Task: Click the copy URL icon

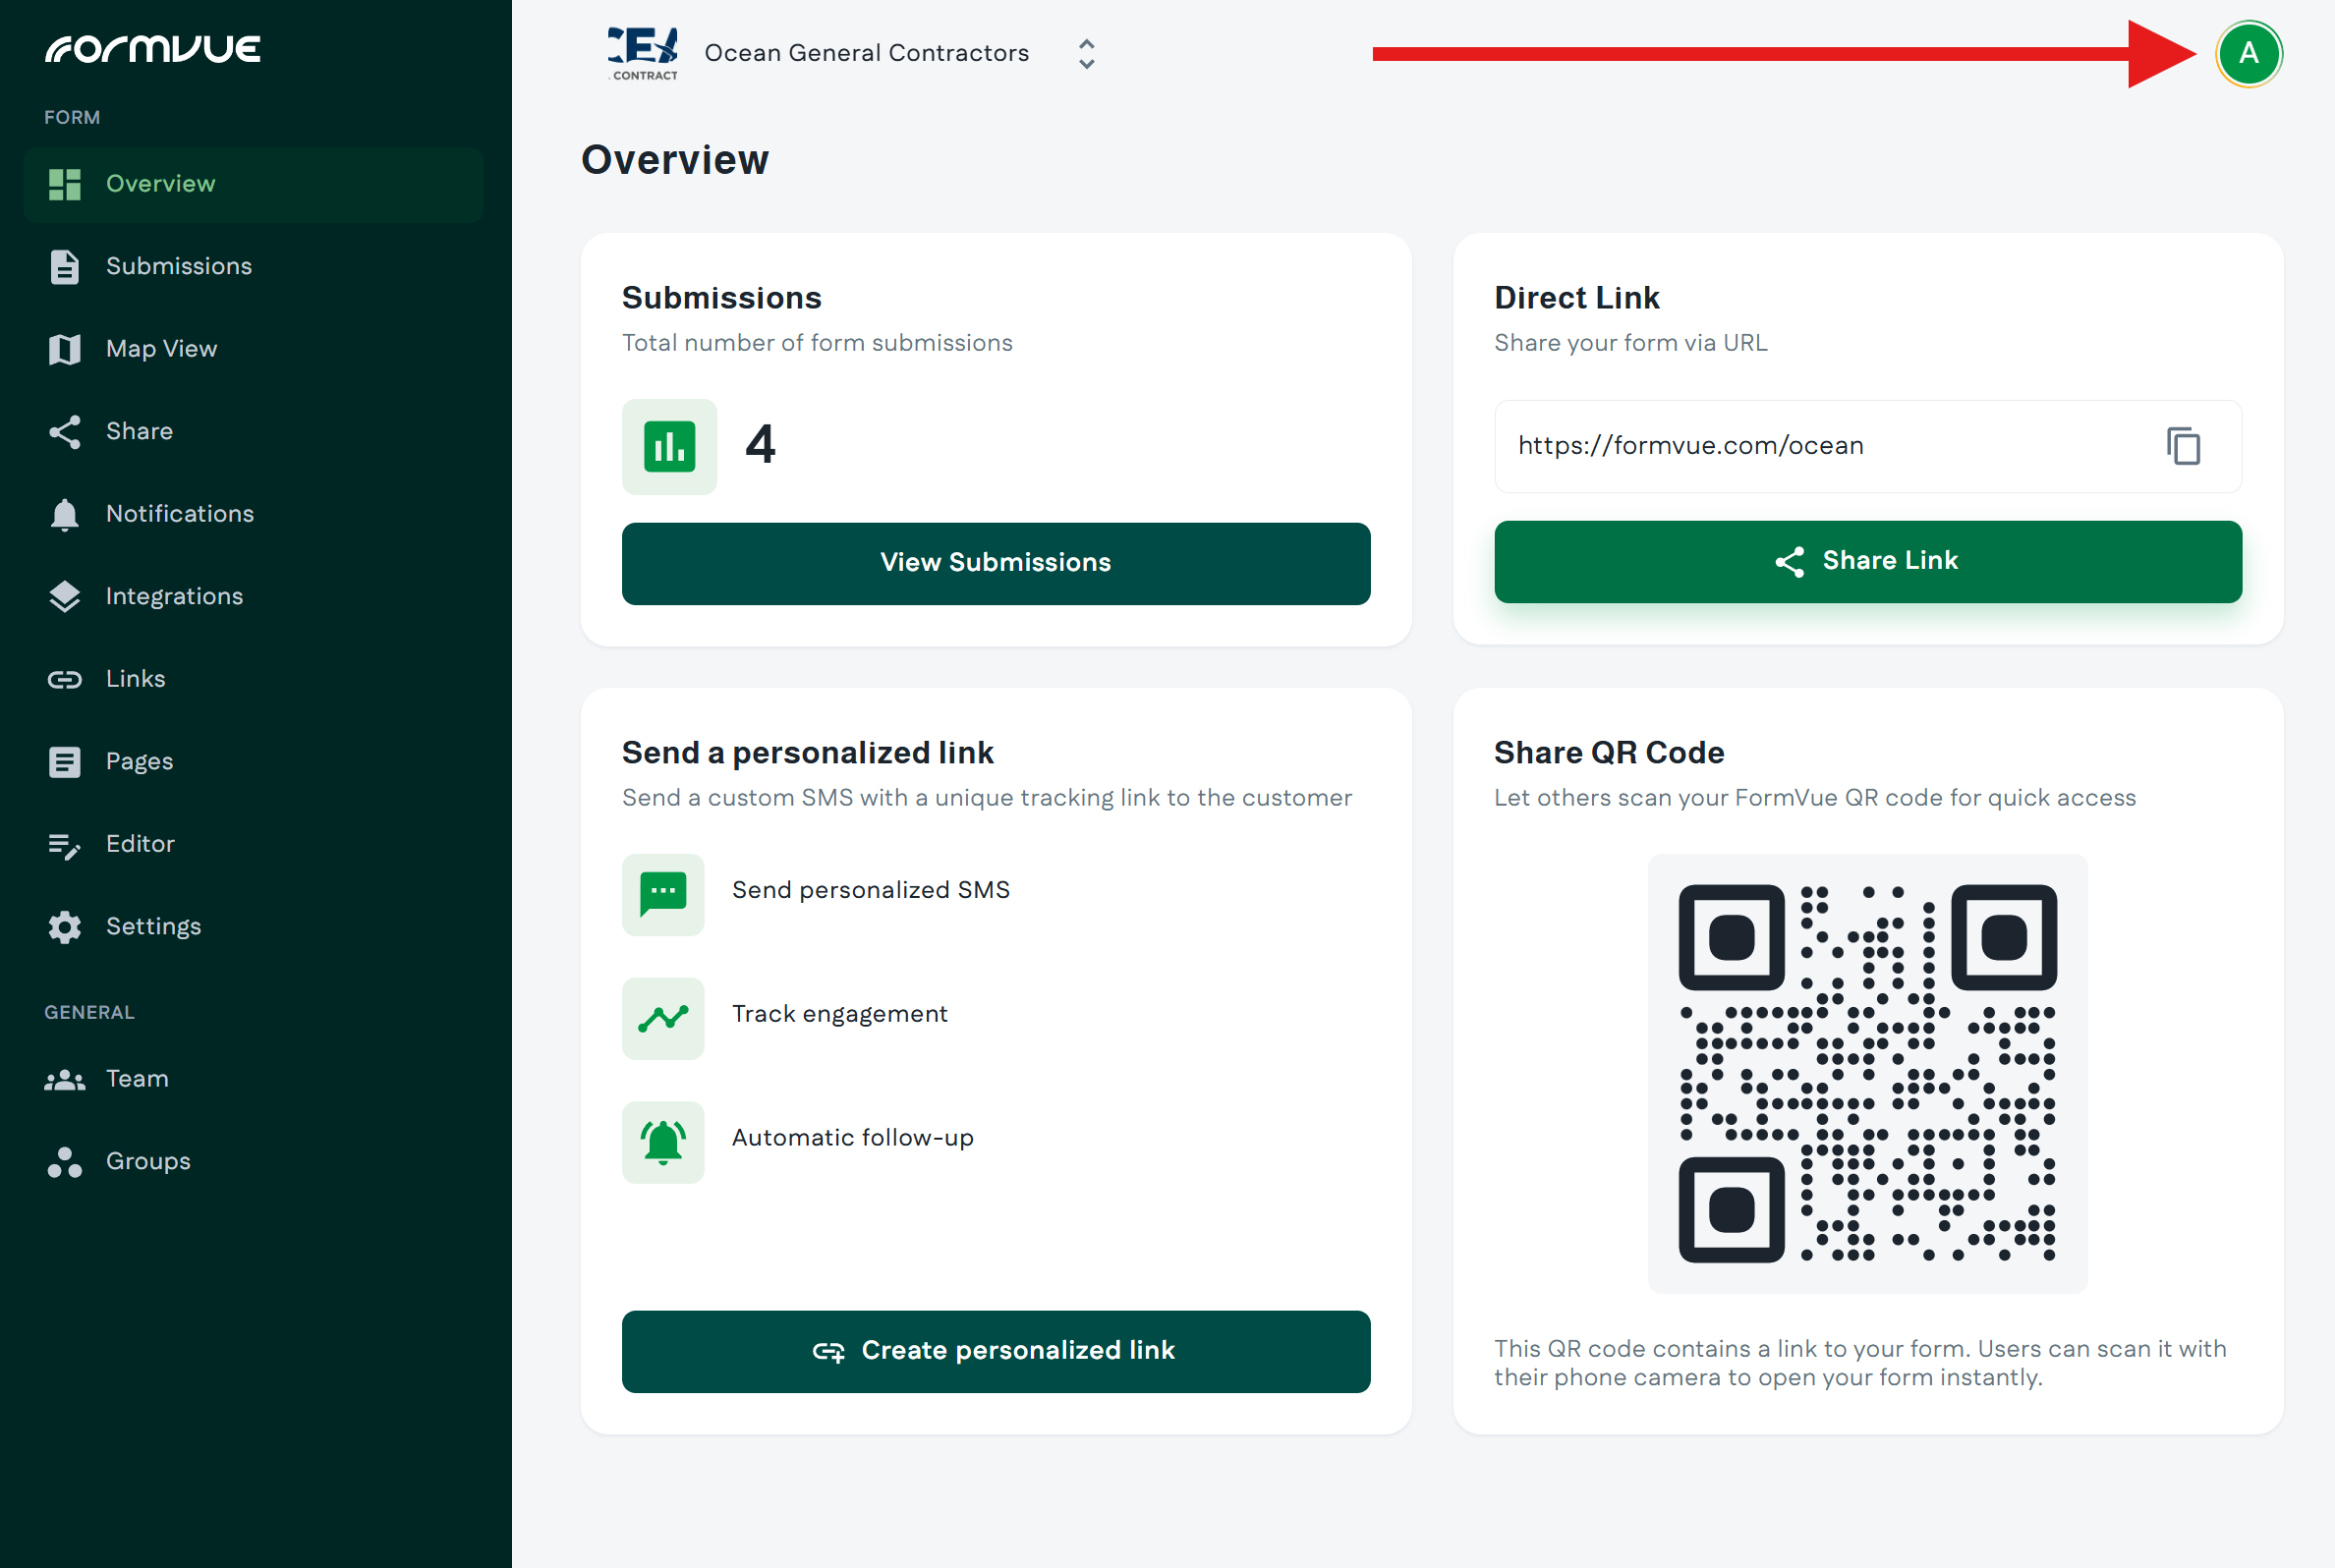Action: click(2183, 446)
